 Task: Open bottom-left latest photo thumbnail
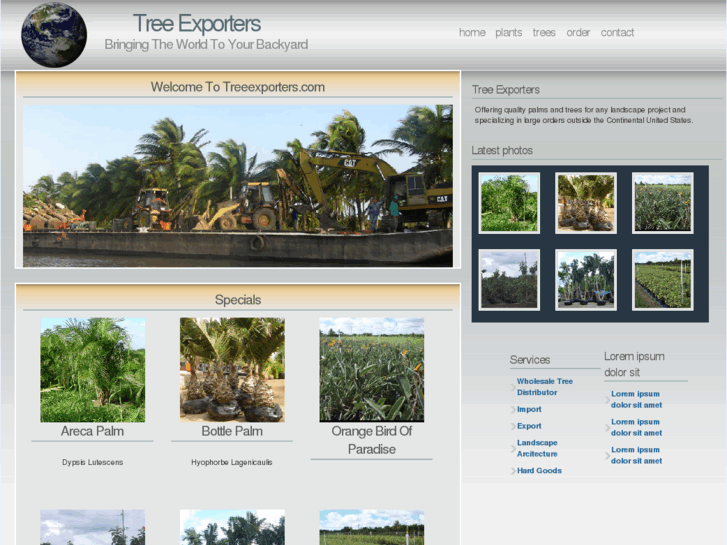509,280
